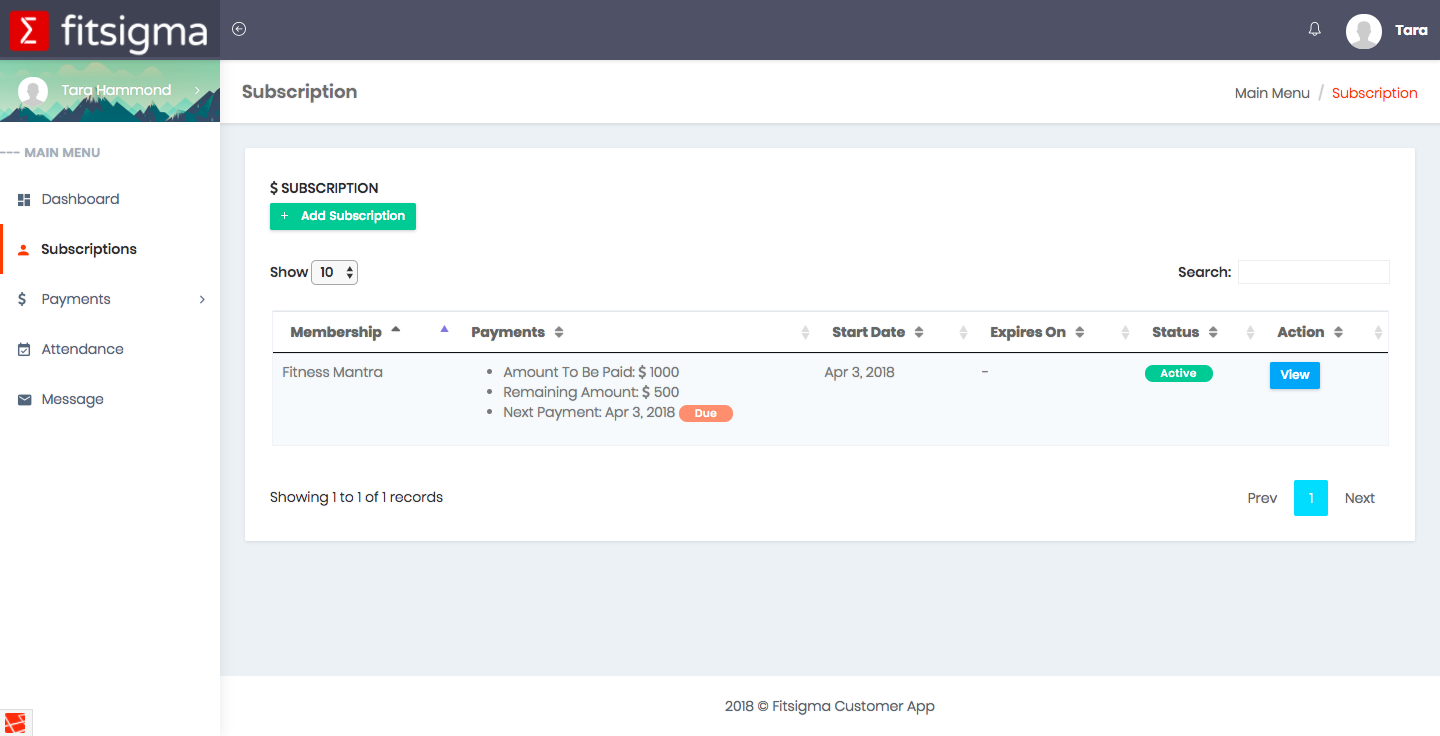Open the Tara user avatar in top bar
The height and width of the screenshot is (736, 1440).
click(1364, 31)
